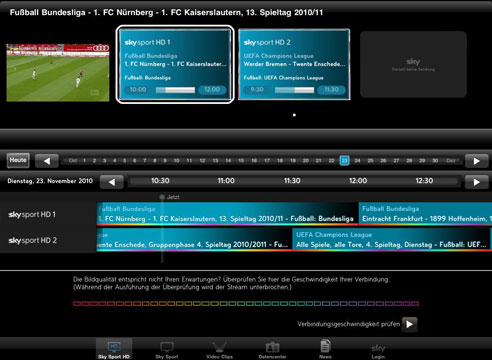Click the 10:30 time label
This screenshot has width=492, height=360.
160,181
